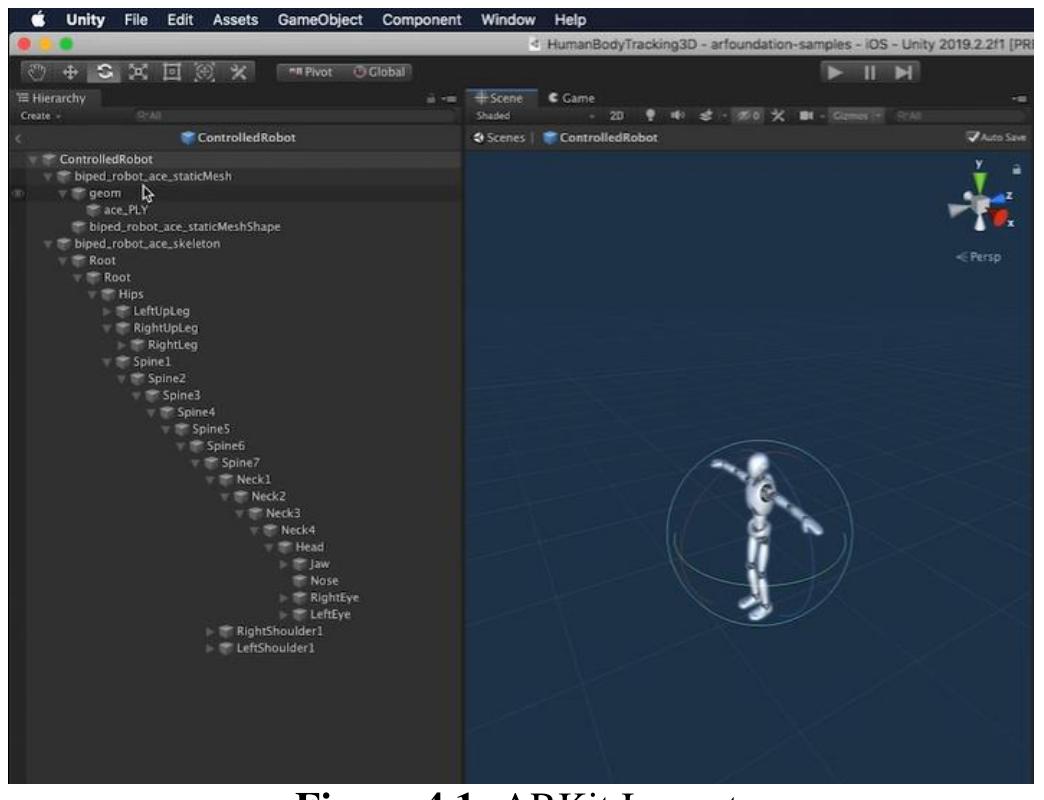Screen dimensions: 1044x800
Task: Click the Hierarchy search field
Action: (293, 116)
